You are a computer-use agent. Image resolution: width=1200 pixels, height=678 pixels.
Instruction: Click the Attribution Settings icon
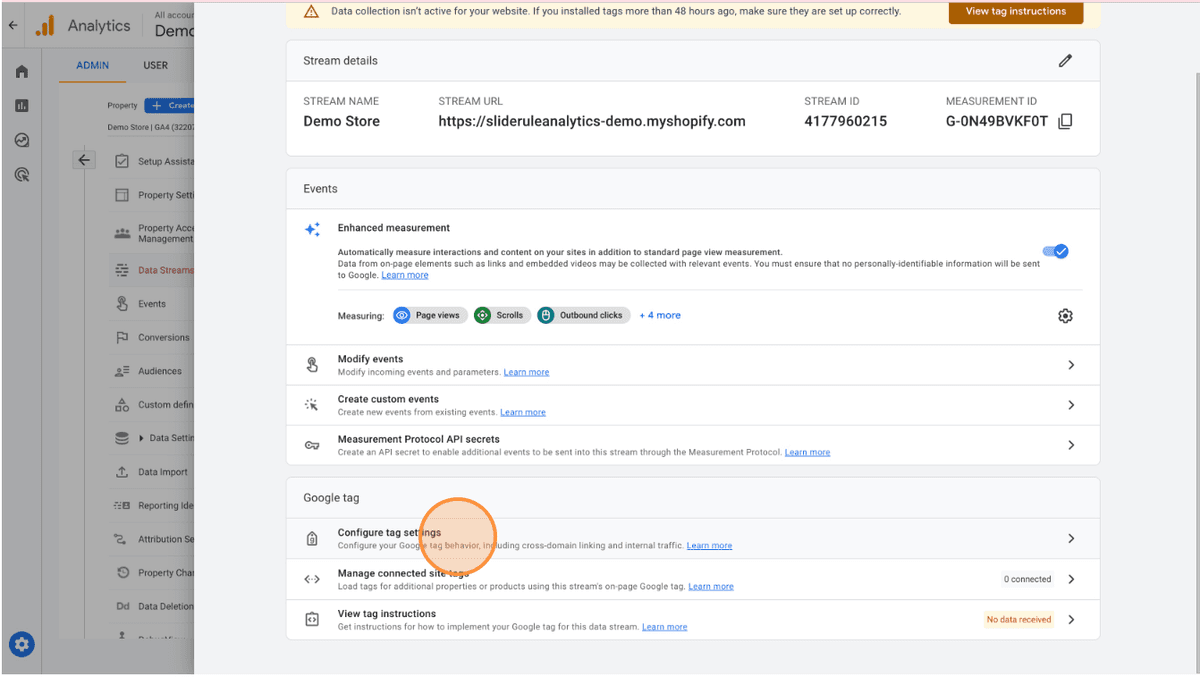coord(122,539)
